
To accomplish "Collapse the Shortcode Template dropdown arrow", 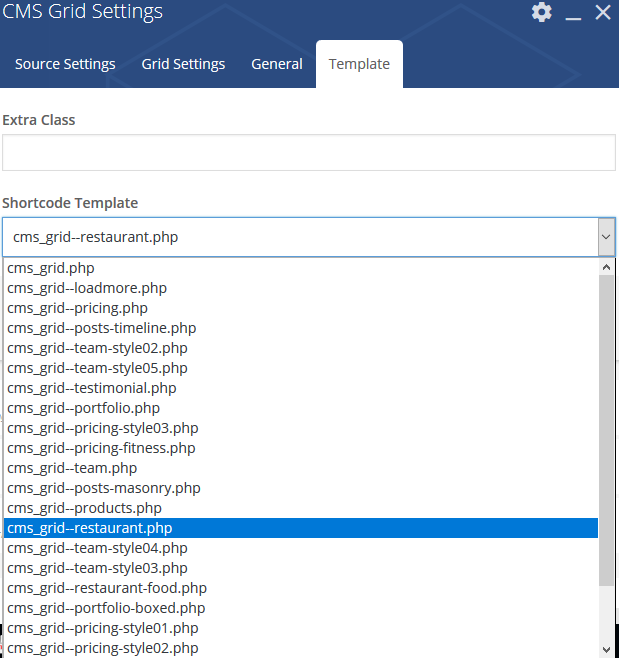I will [x=605, y=238].
